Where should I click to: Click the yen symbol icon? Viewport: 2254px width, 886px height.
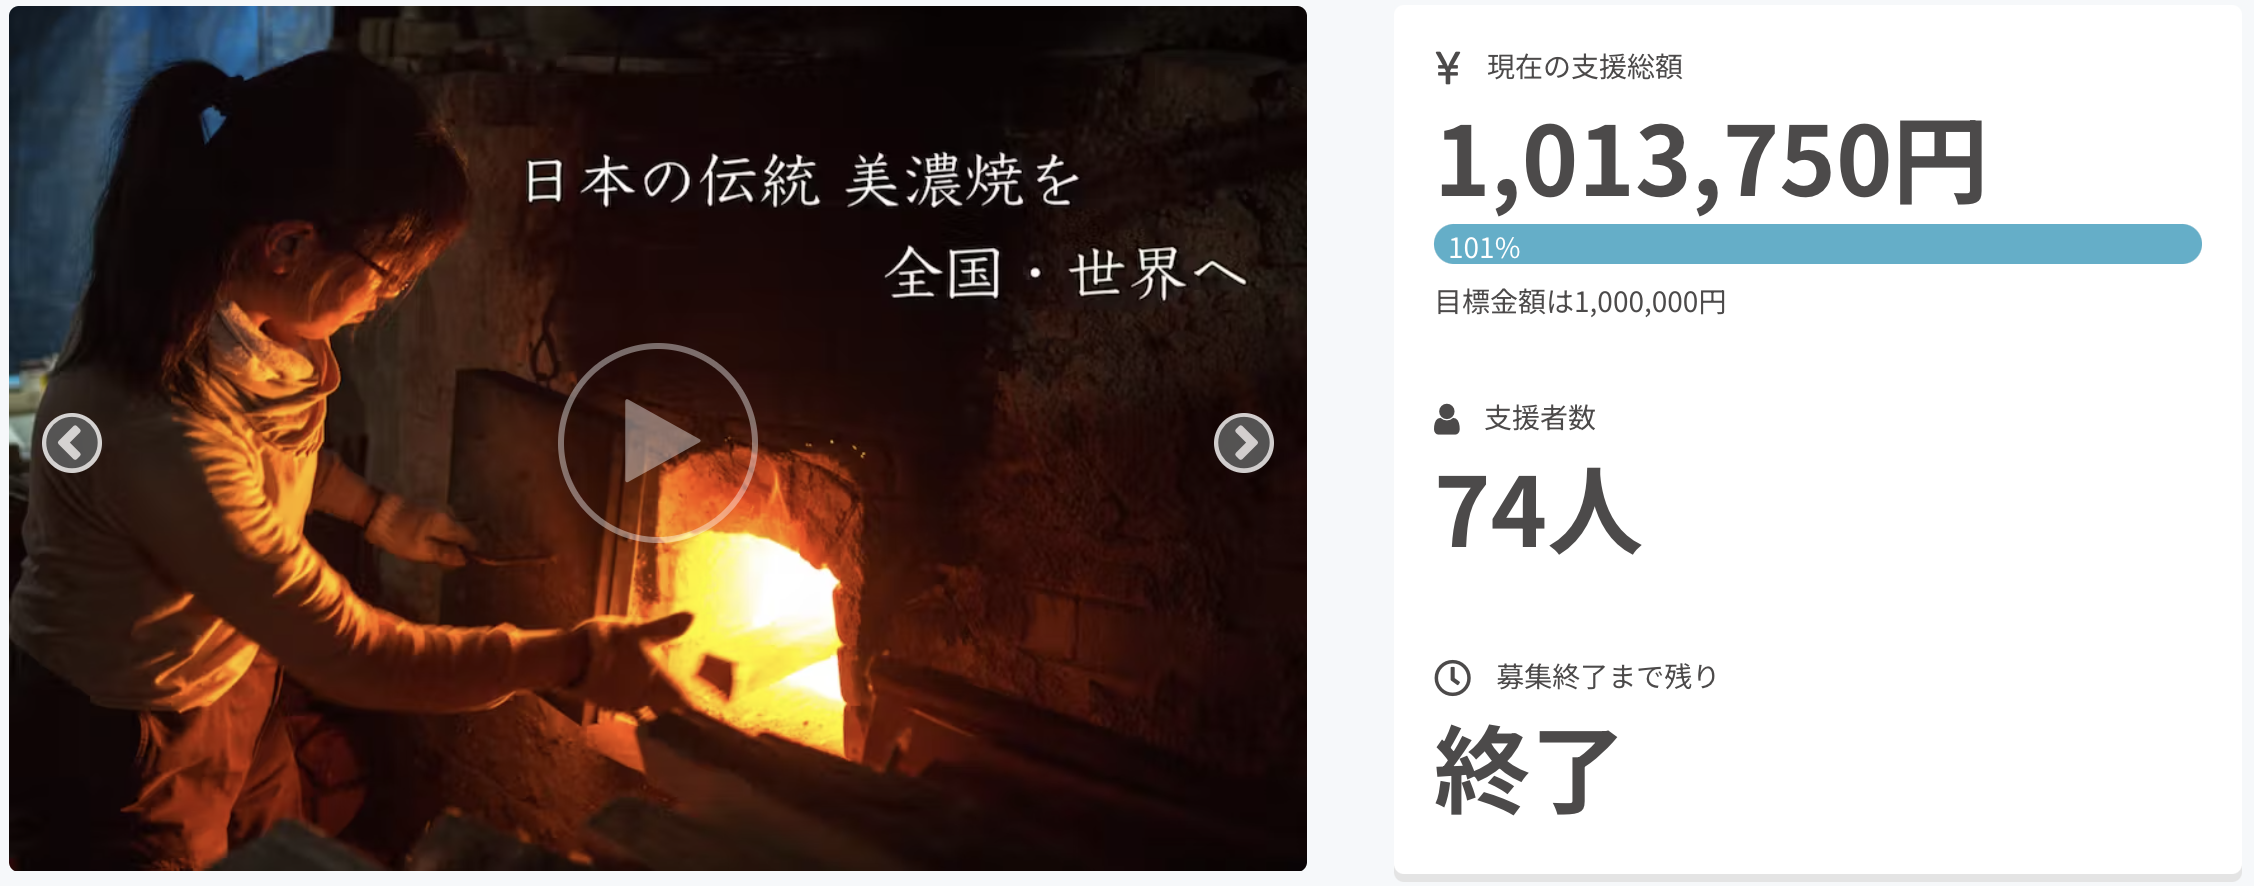1447,68
